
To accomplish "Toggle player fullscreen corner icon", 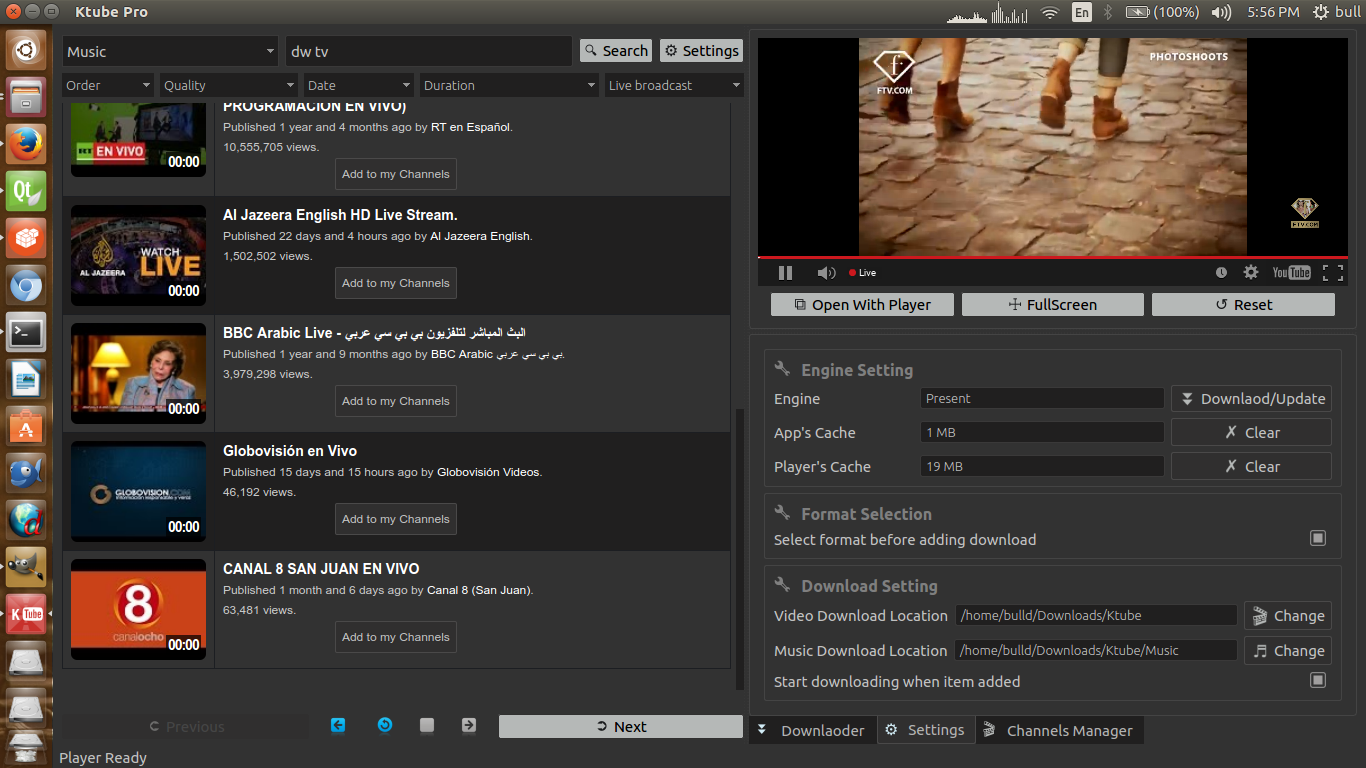I will (x=1332, y=272).
